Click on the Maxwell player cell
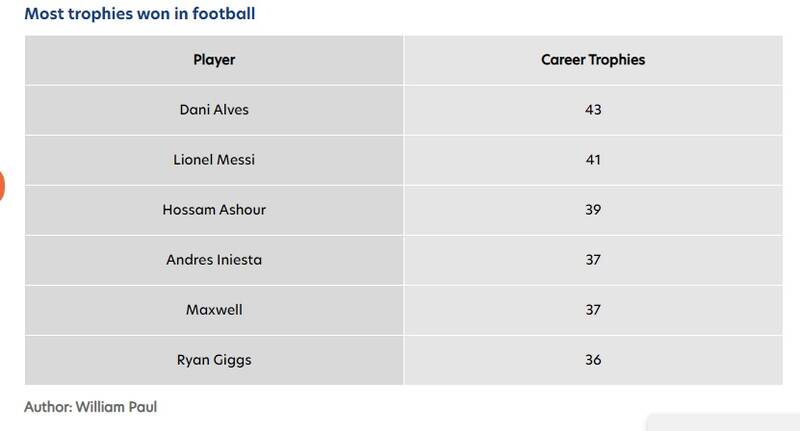This screenshot has width=800, height=431. (214, 310)
